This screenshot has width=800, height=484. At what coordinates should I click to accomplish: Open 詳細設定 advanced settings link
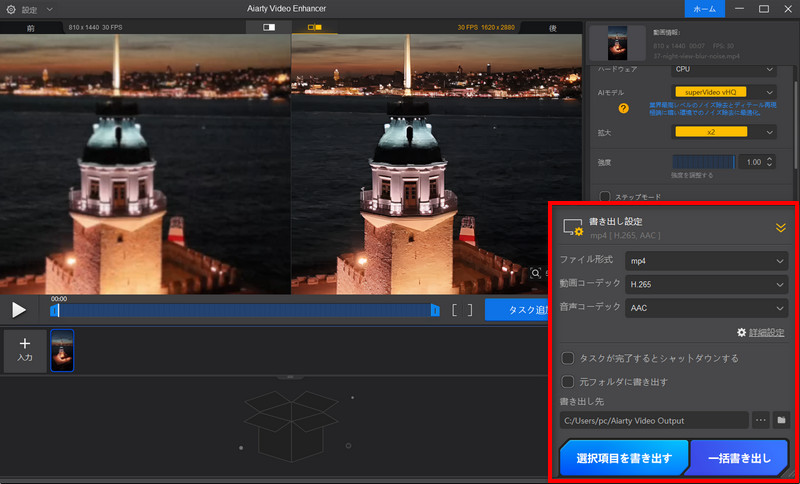tap(766, 333)
